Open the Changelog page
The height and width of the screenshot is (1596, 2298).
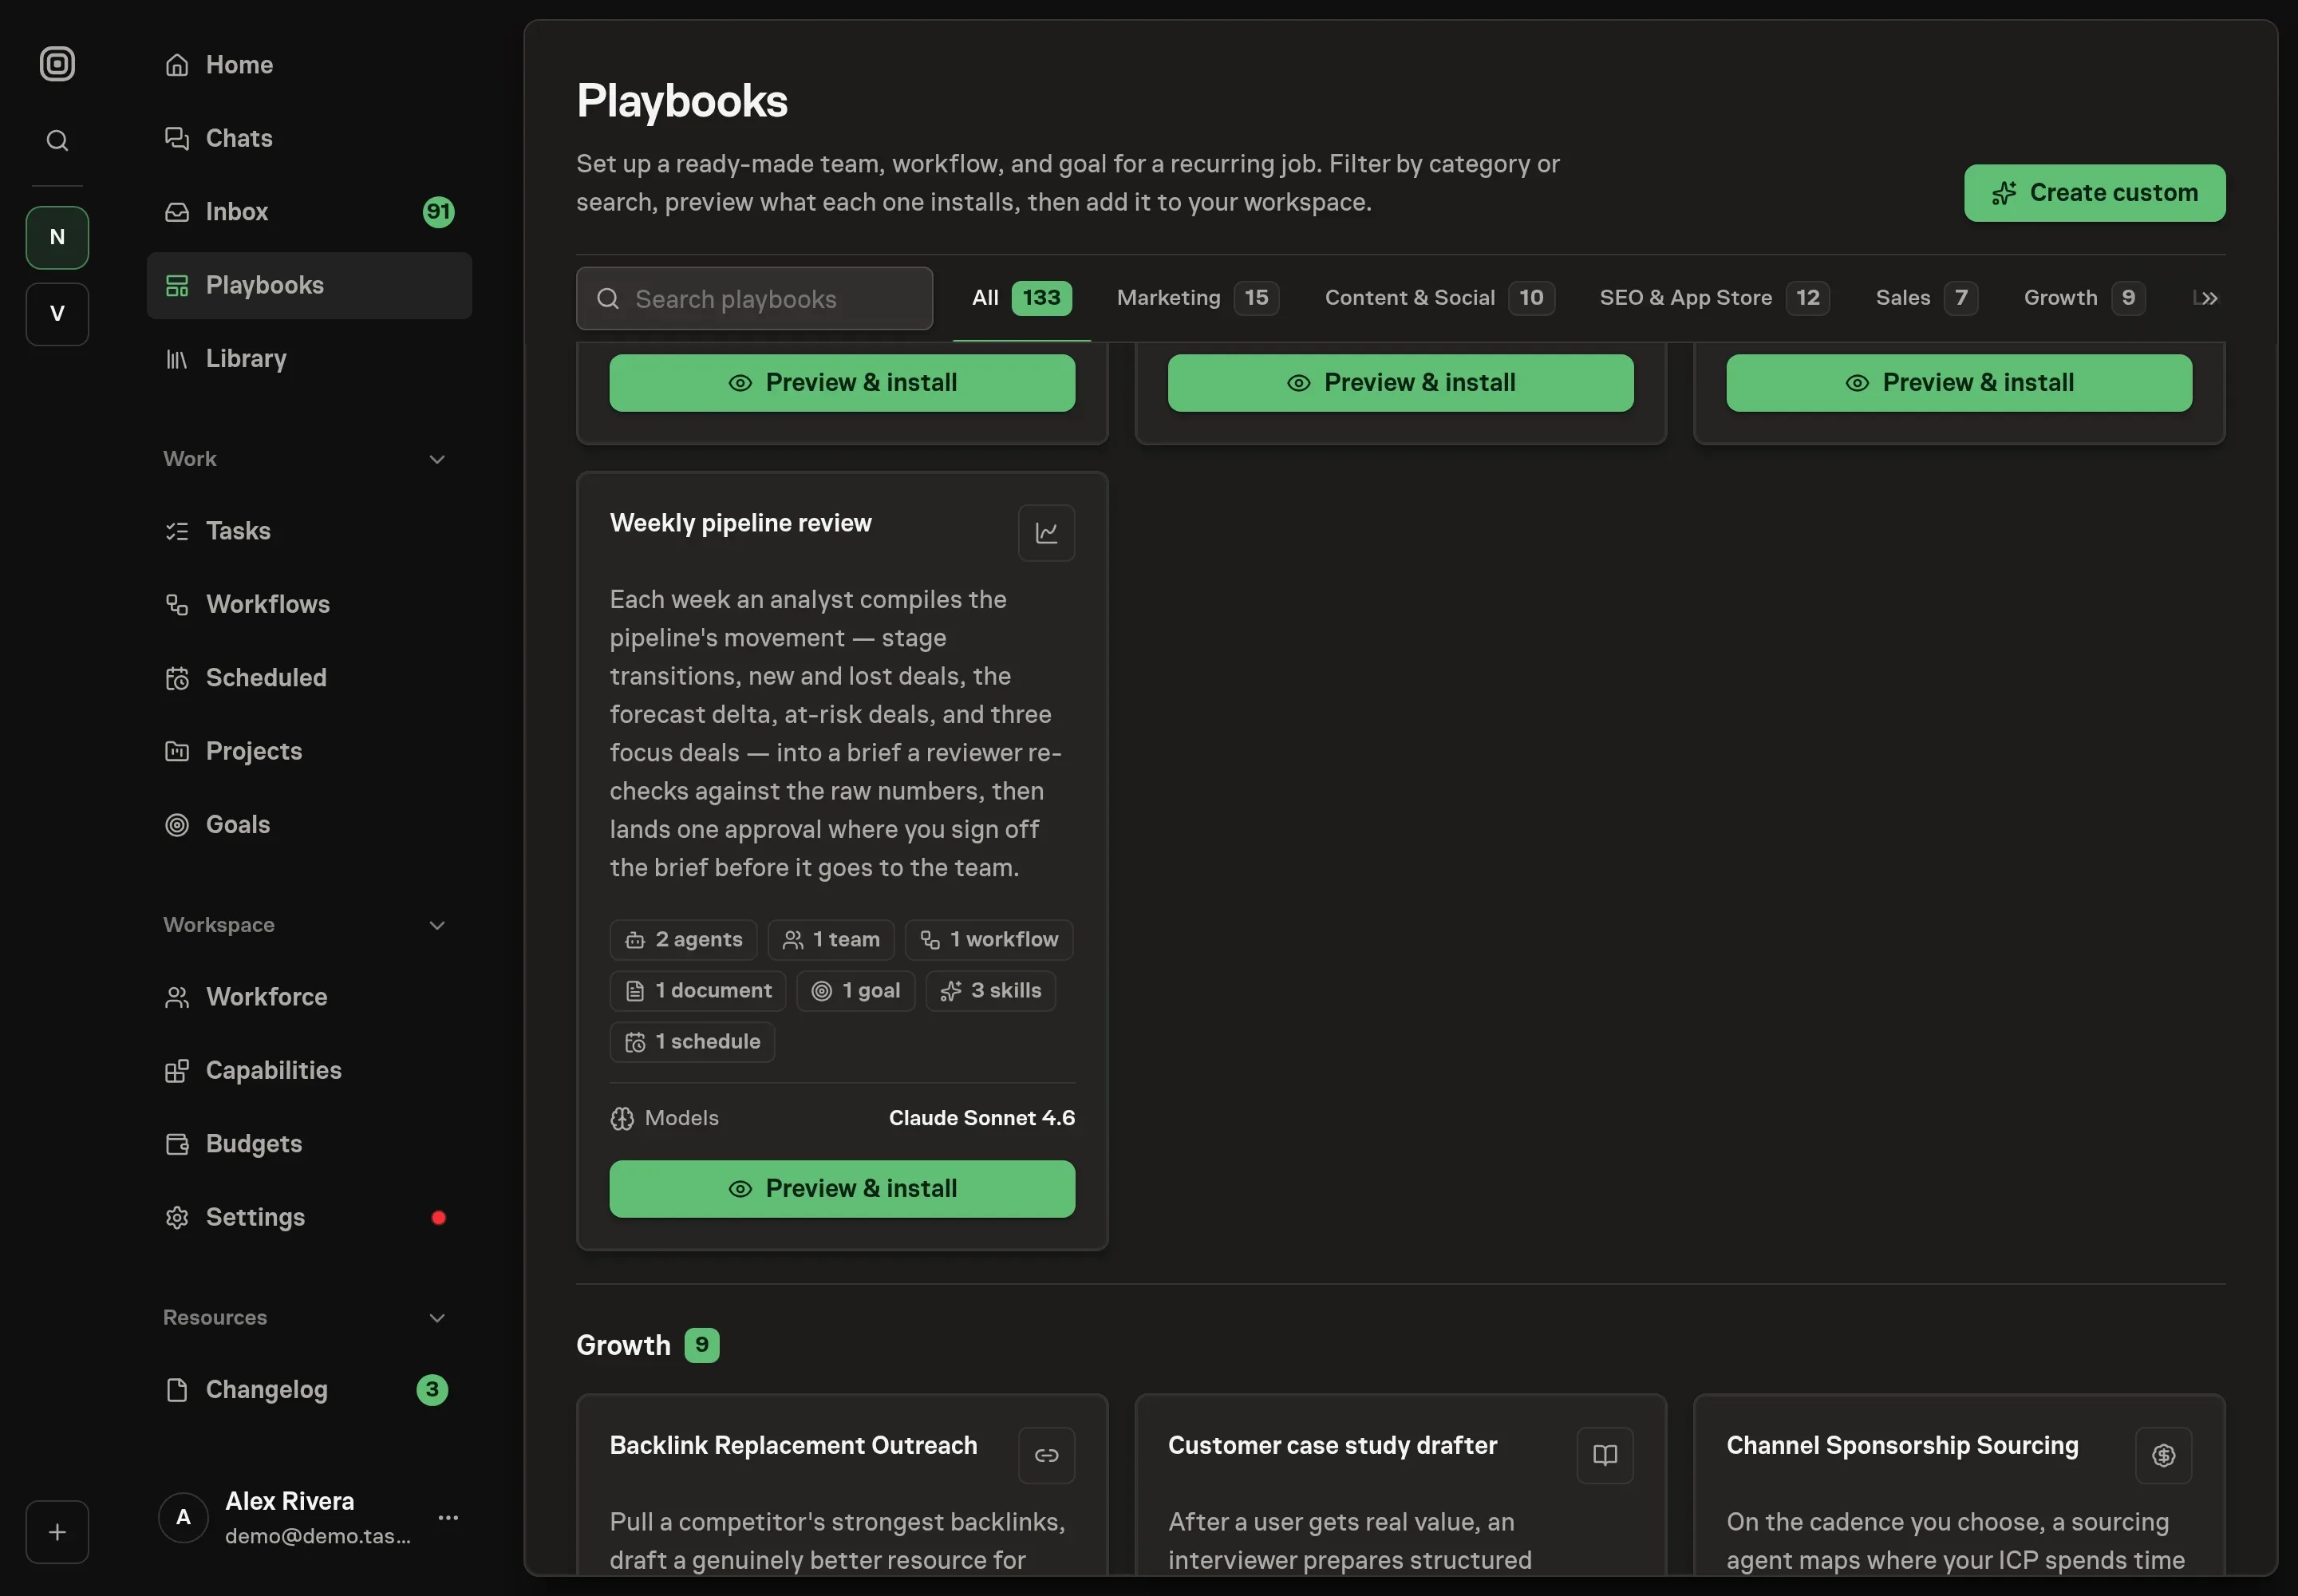pyautogui.click(x=309, y=1390)
